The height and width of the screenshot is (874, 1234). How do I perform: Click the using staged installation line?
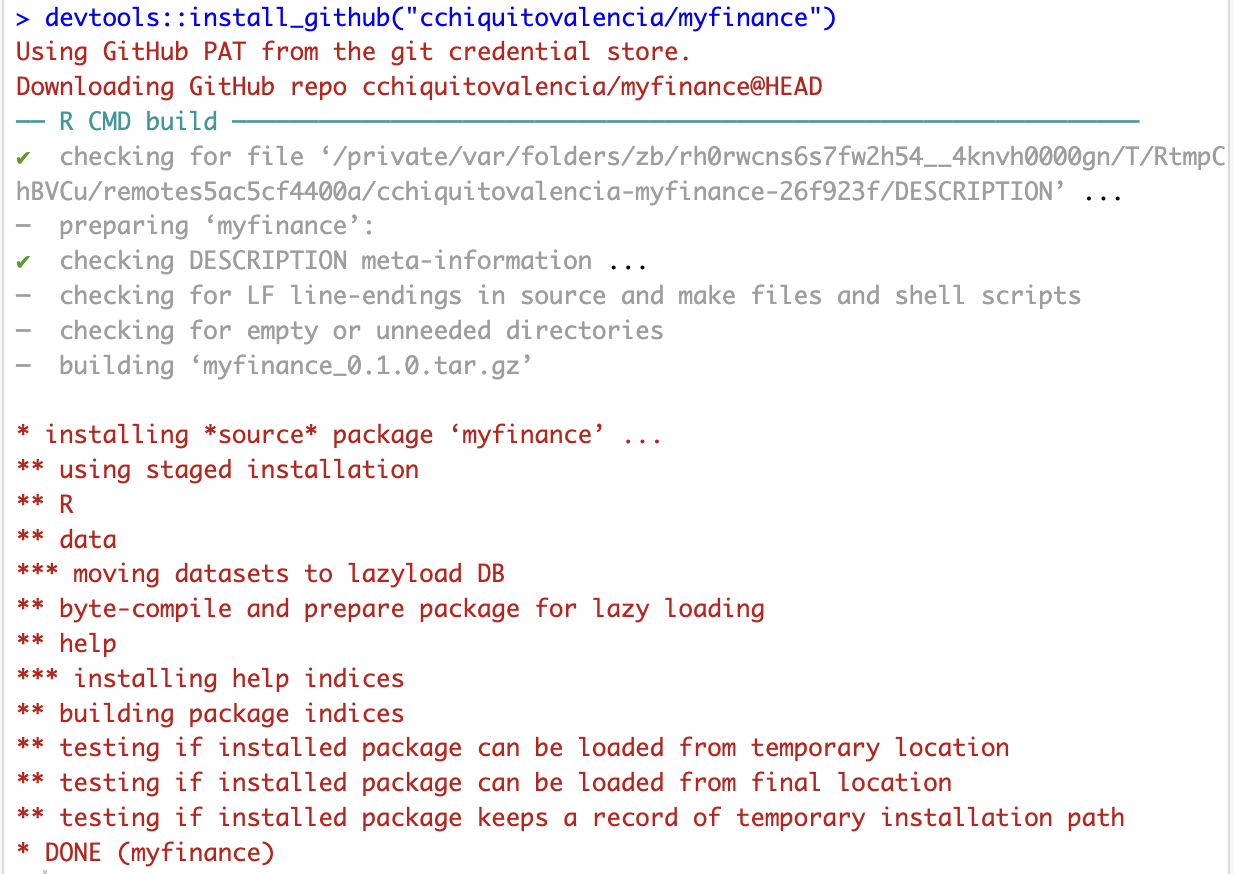pos(217,469)
